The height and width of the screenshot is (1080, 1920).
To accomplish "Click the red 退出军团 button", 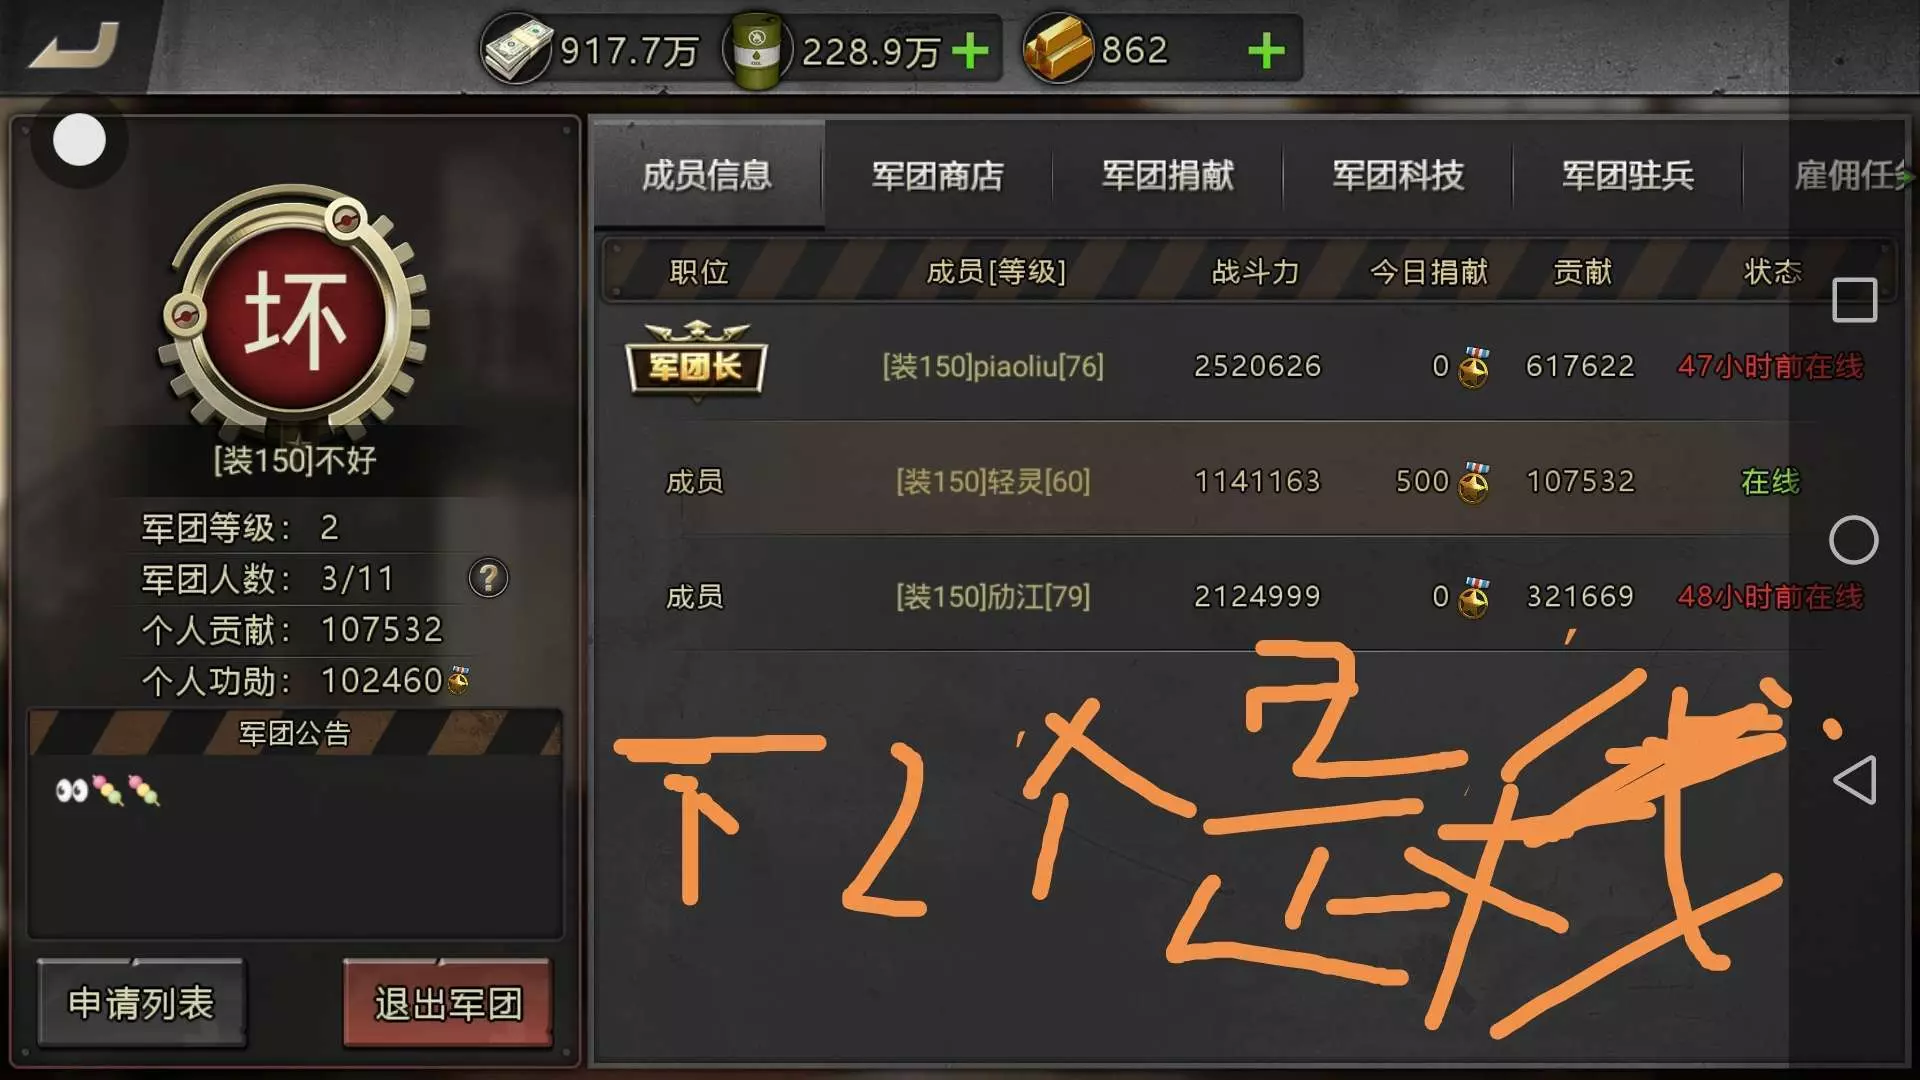I will tap(448, 1003).
